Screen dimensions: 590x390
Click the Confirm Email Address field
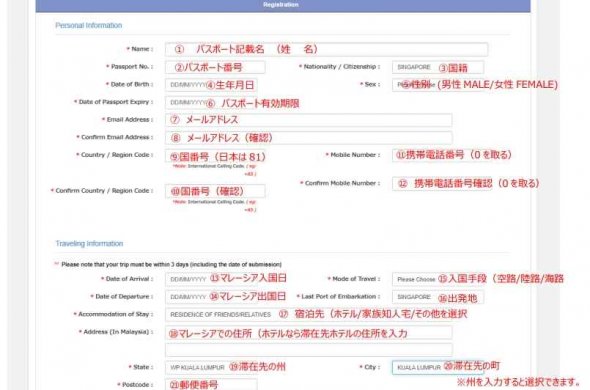tap(308, 138)
